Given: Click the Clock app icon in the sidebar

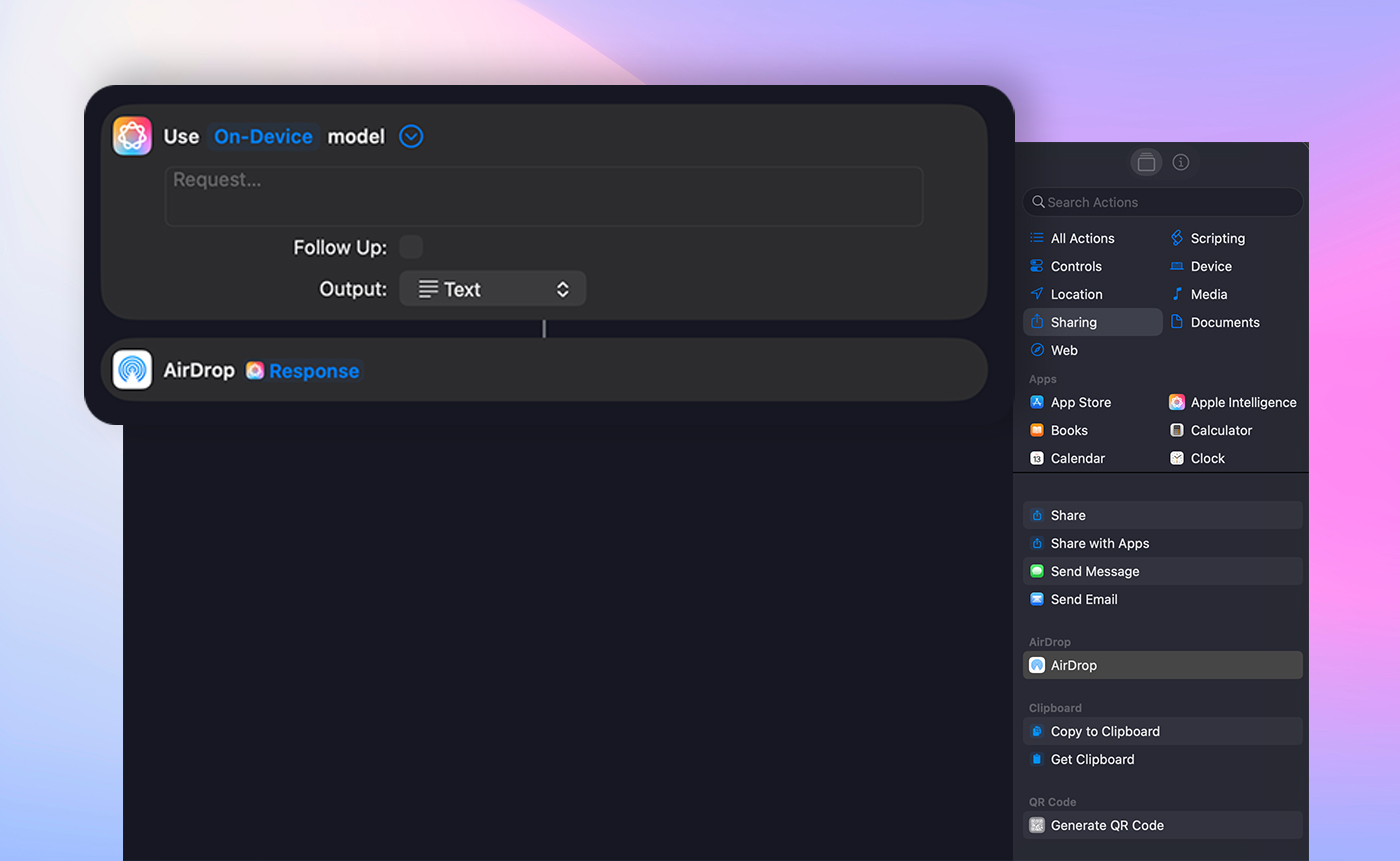Looking at the screenshot, I should pos(1177,458).
